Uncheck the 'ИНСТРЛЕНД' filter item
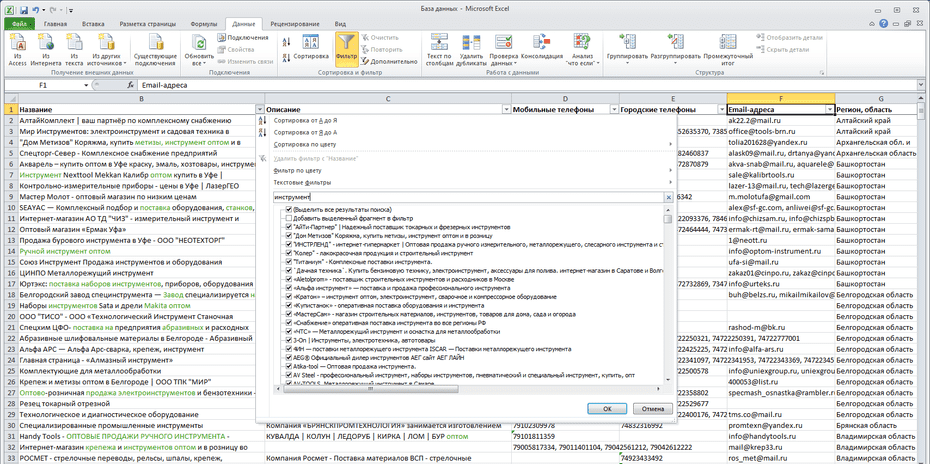The width and height of the screenshot is (930, 464). [289, 244]
